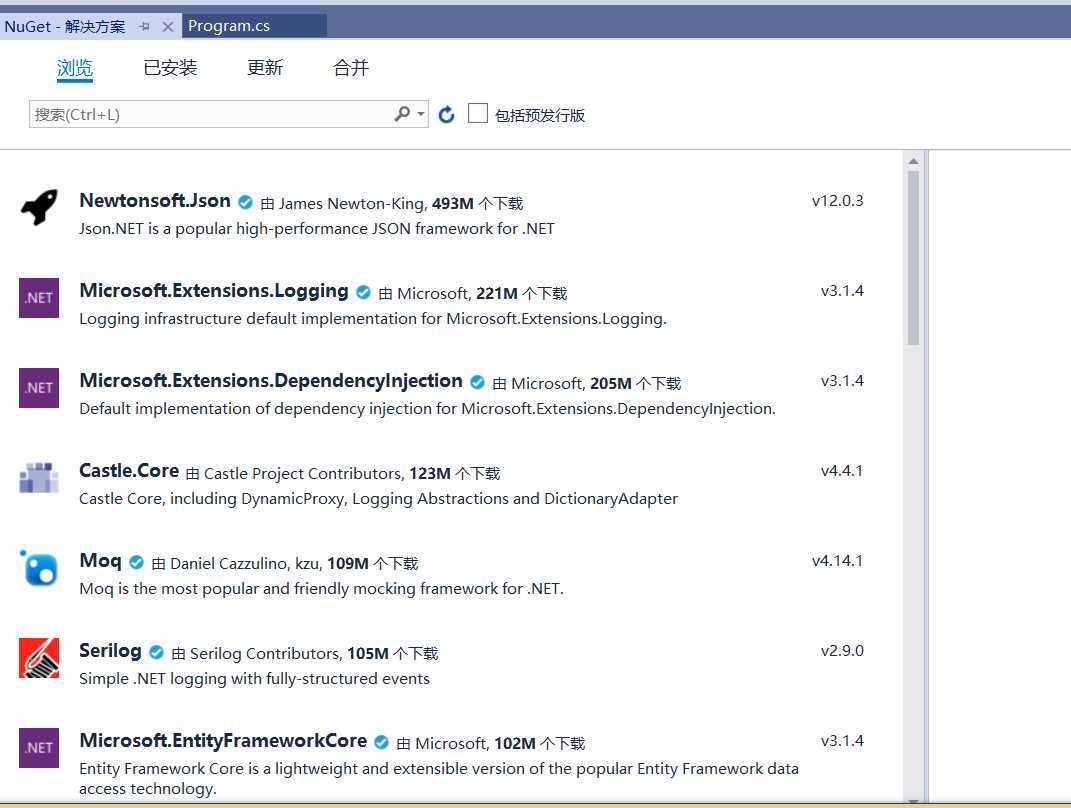This screenshot has height=808, width=1071.
Task: Click the Castle.Core castle icon
Action: tap(39, 477)
